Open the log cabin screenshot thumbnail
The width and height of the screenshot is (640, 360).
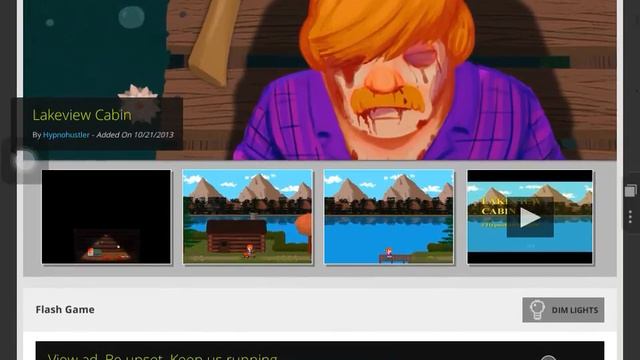click(x=247, y=217)
